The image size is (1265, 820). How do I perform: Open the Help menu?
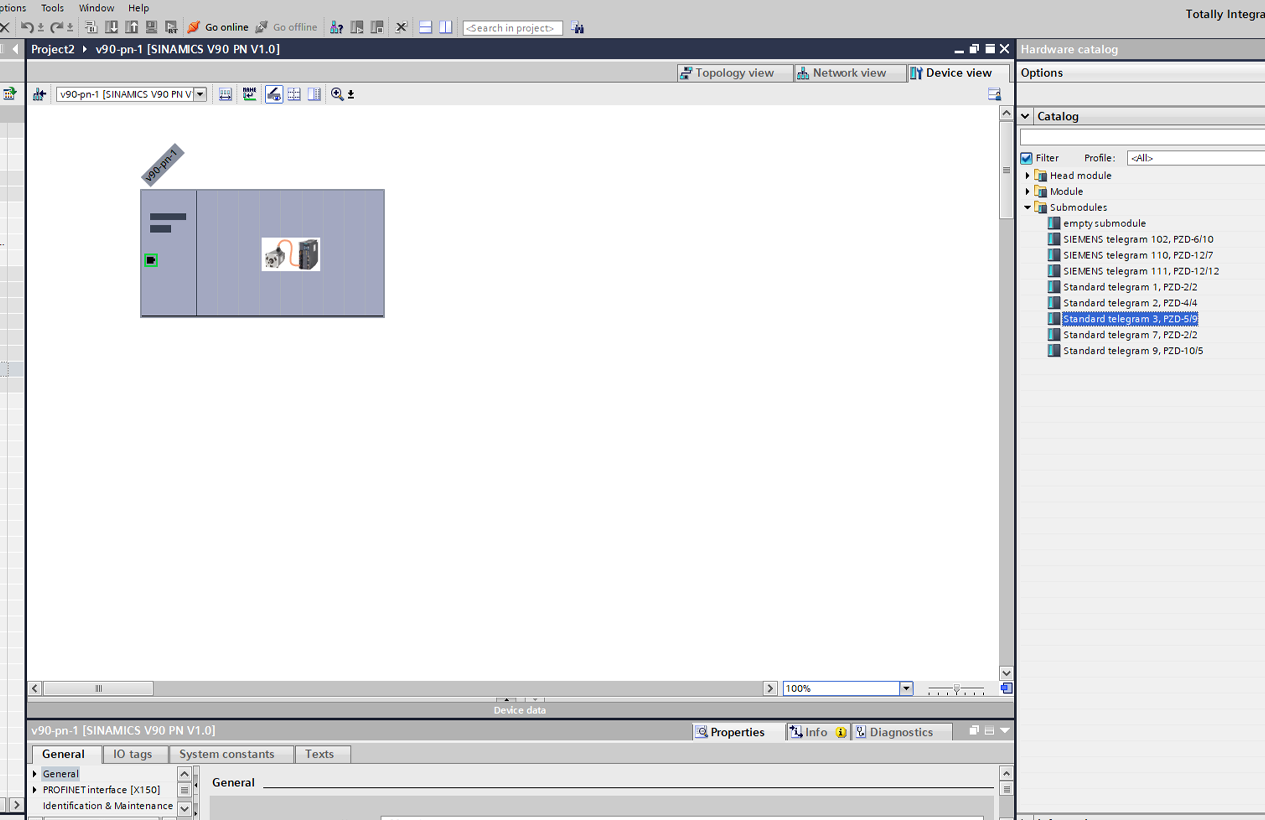pos(138,8)
